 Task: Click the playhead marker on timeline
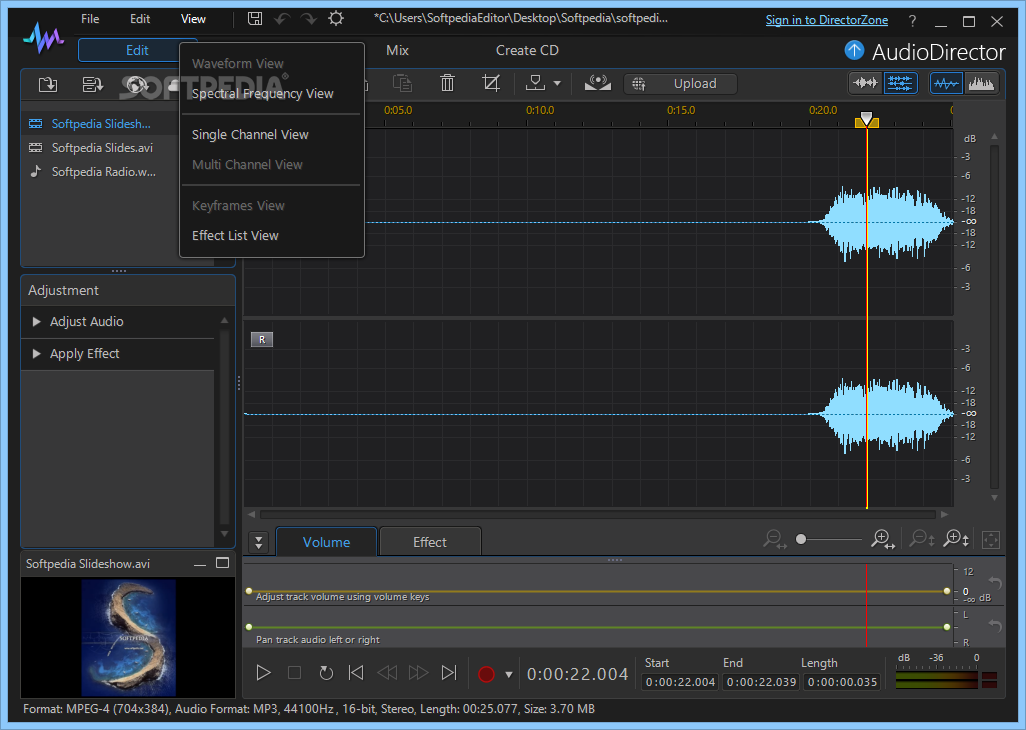coord(866,119)
